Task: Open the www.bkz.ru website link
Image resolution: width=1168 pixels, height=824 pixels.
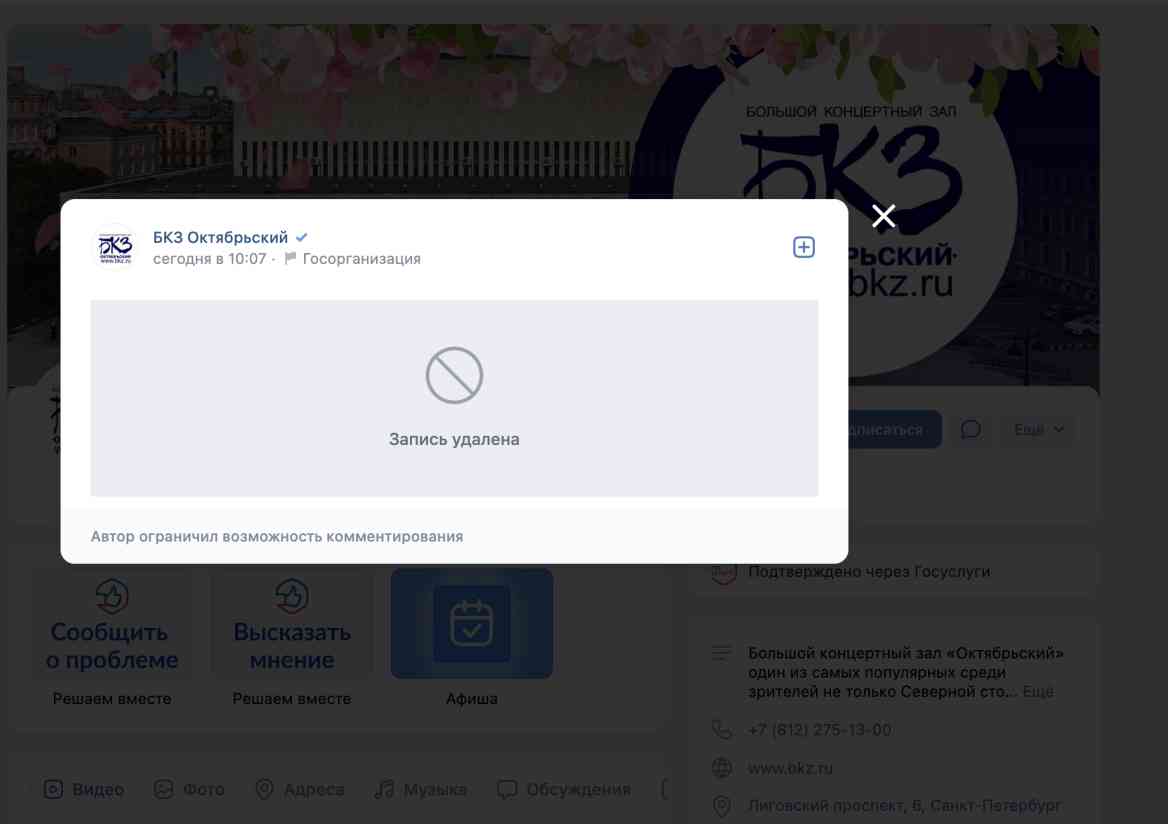Action: coord(790,768)
